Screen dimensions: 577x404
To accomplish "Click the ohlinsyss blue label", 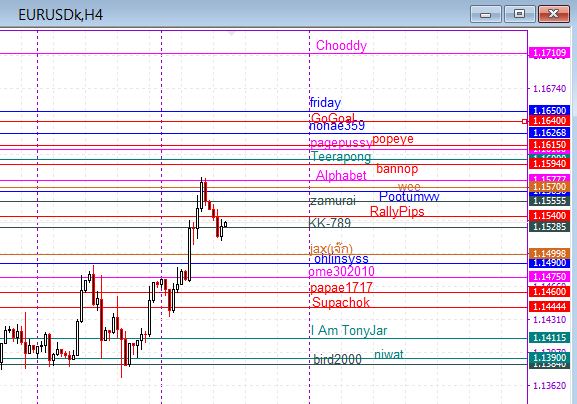I will point(341,259).
